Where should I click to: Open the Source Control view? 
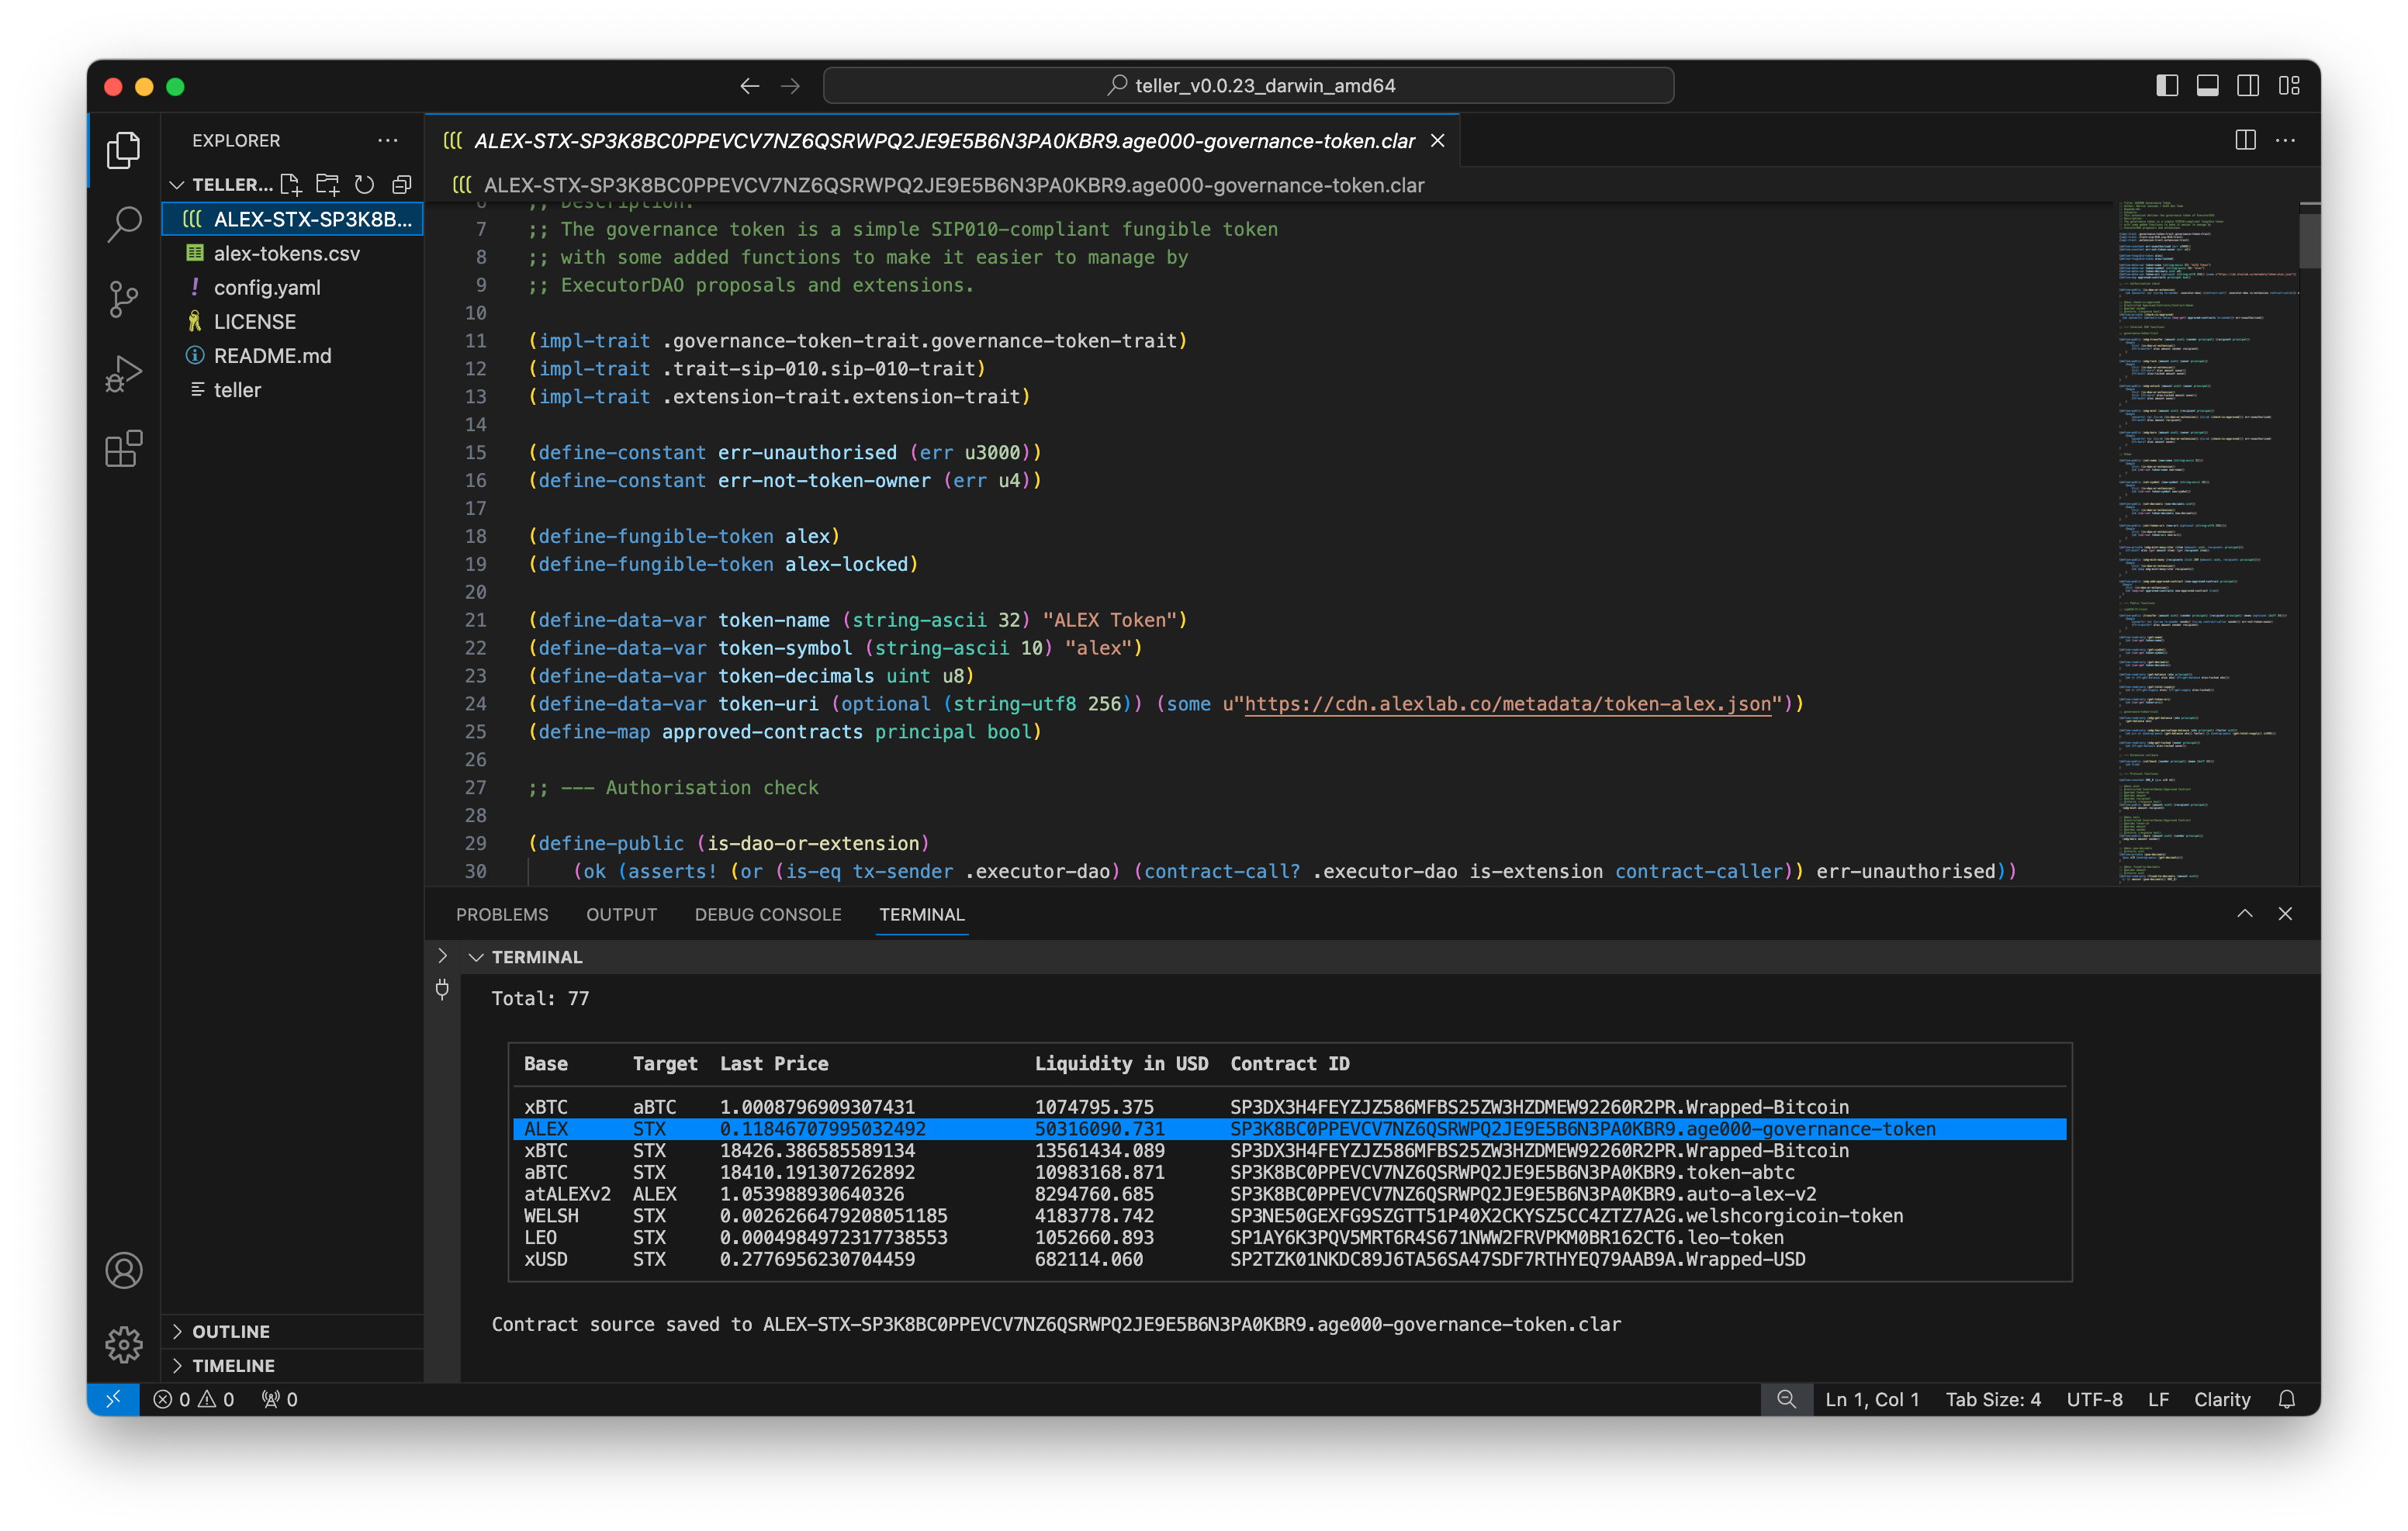(x=124, y=299)
